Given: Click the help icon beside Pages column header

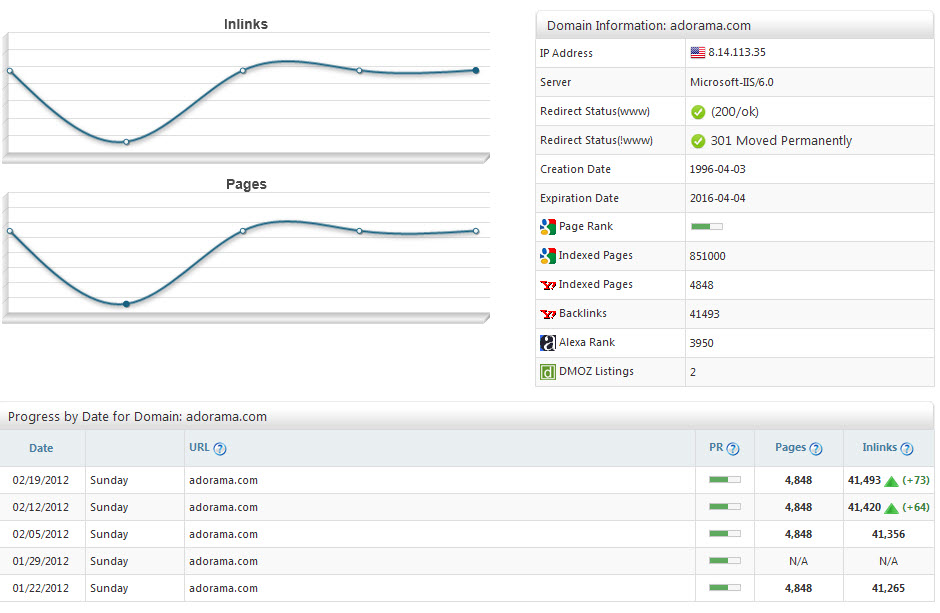Looking at the screenshot, I should point(816,449).
